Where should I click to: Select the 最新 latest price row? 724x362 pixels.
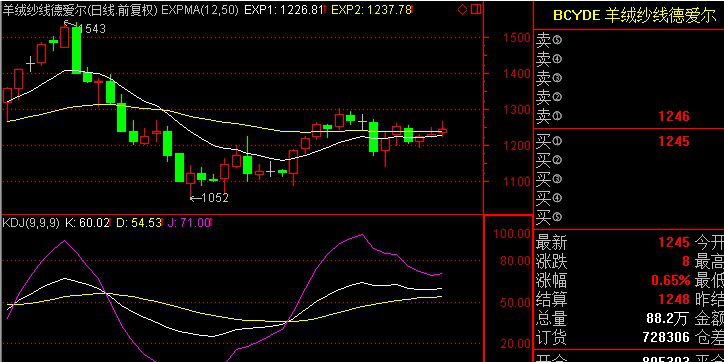tap(629, 243)
